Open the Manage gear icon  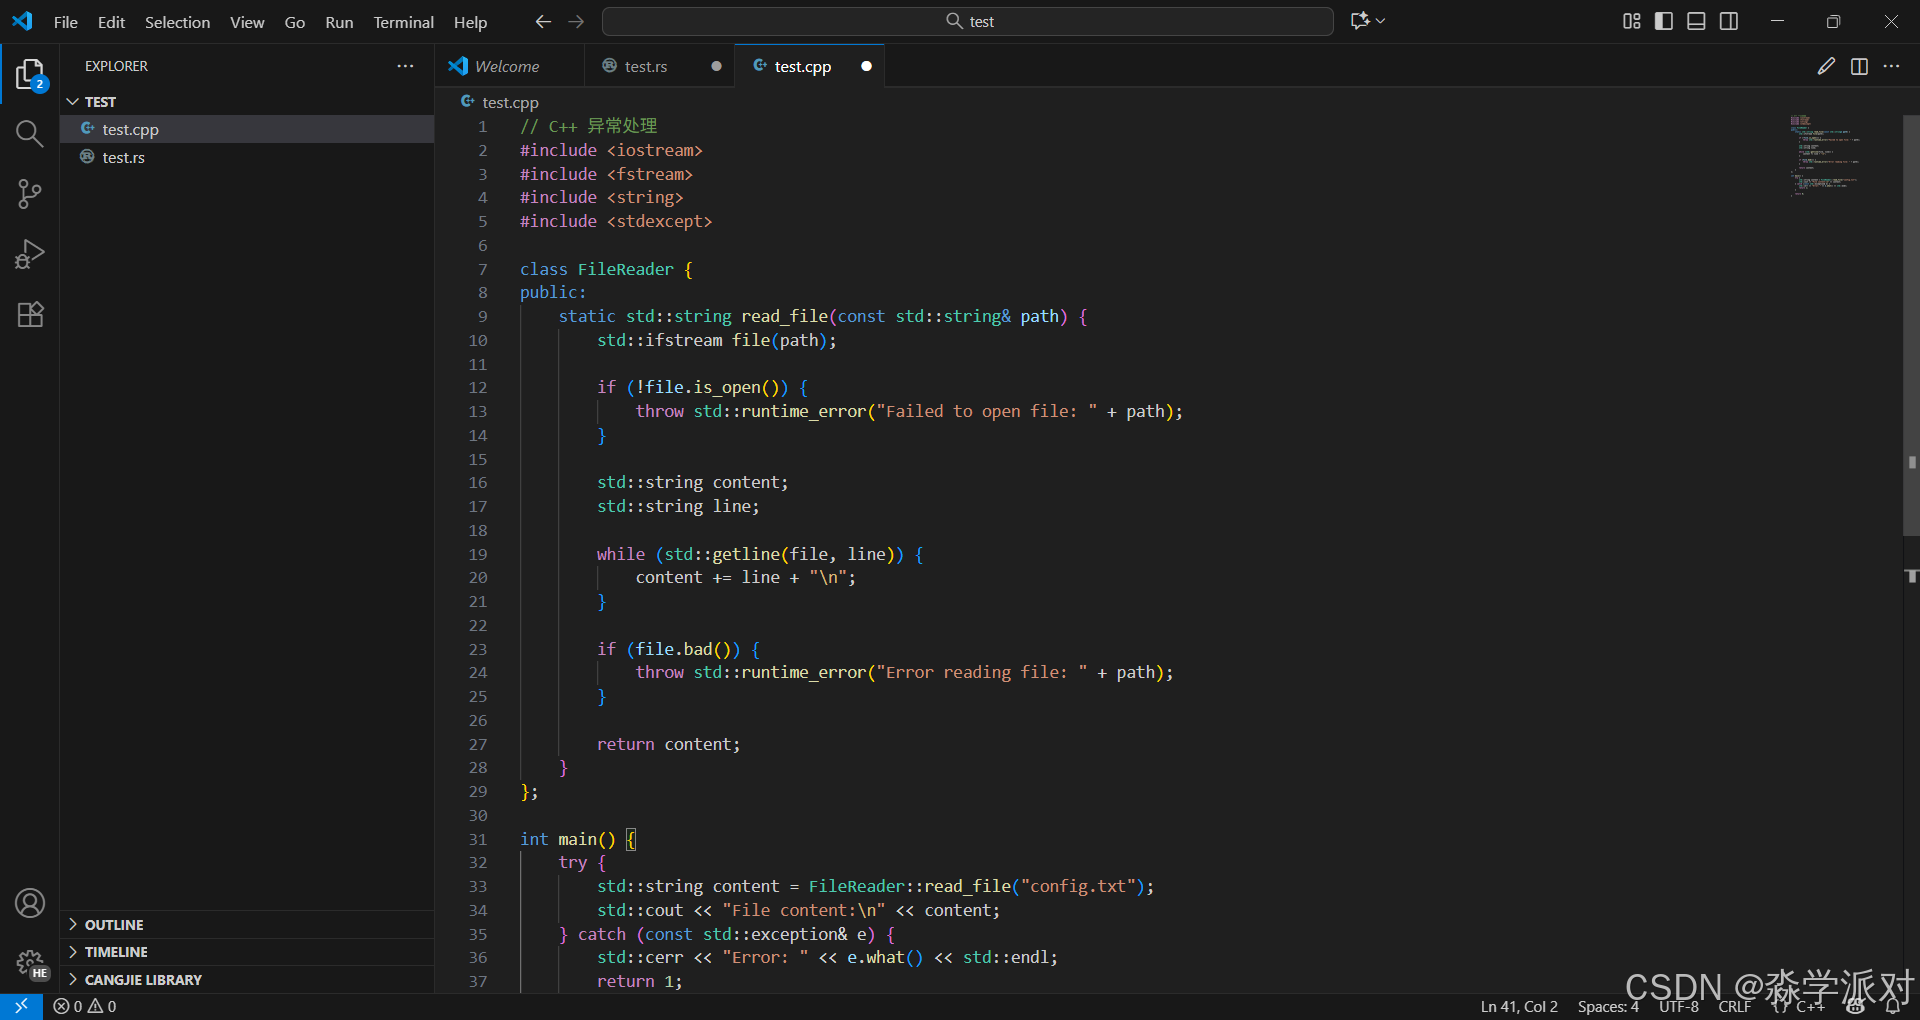pyautogui.click(x=30, y=963)
